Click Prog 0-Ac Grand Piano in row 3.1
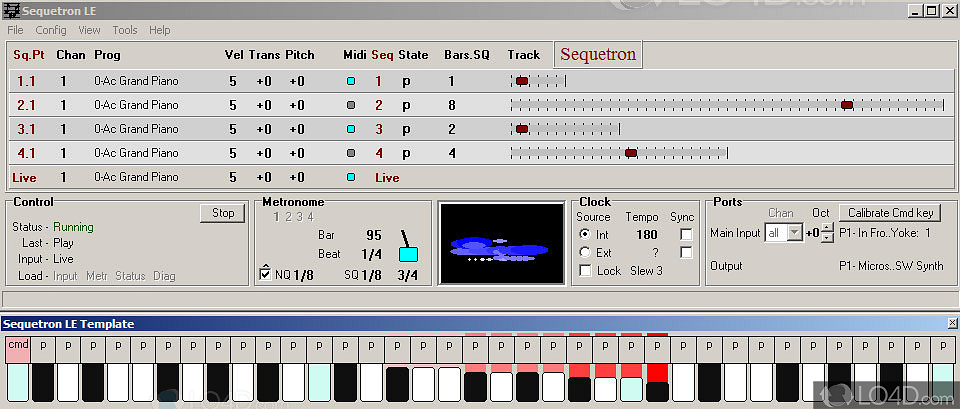 [x=137, y=129]
